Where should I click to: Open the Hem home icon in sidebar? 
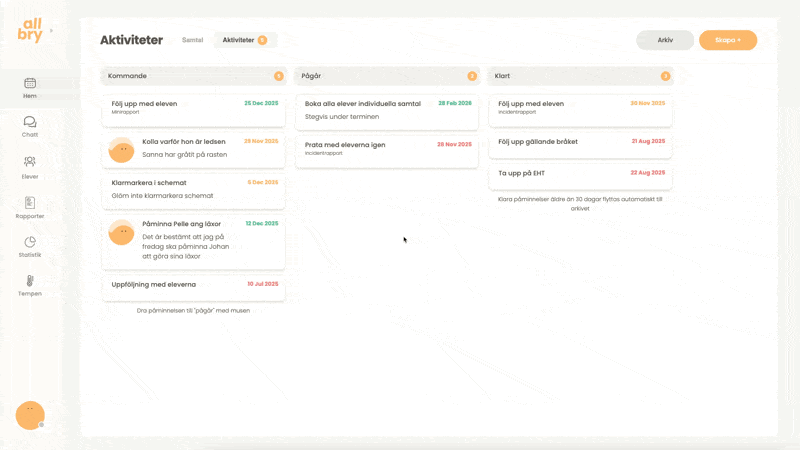pos(30,84)
